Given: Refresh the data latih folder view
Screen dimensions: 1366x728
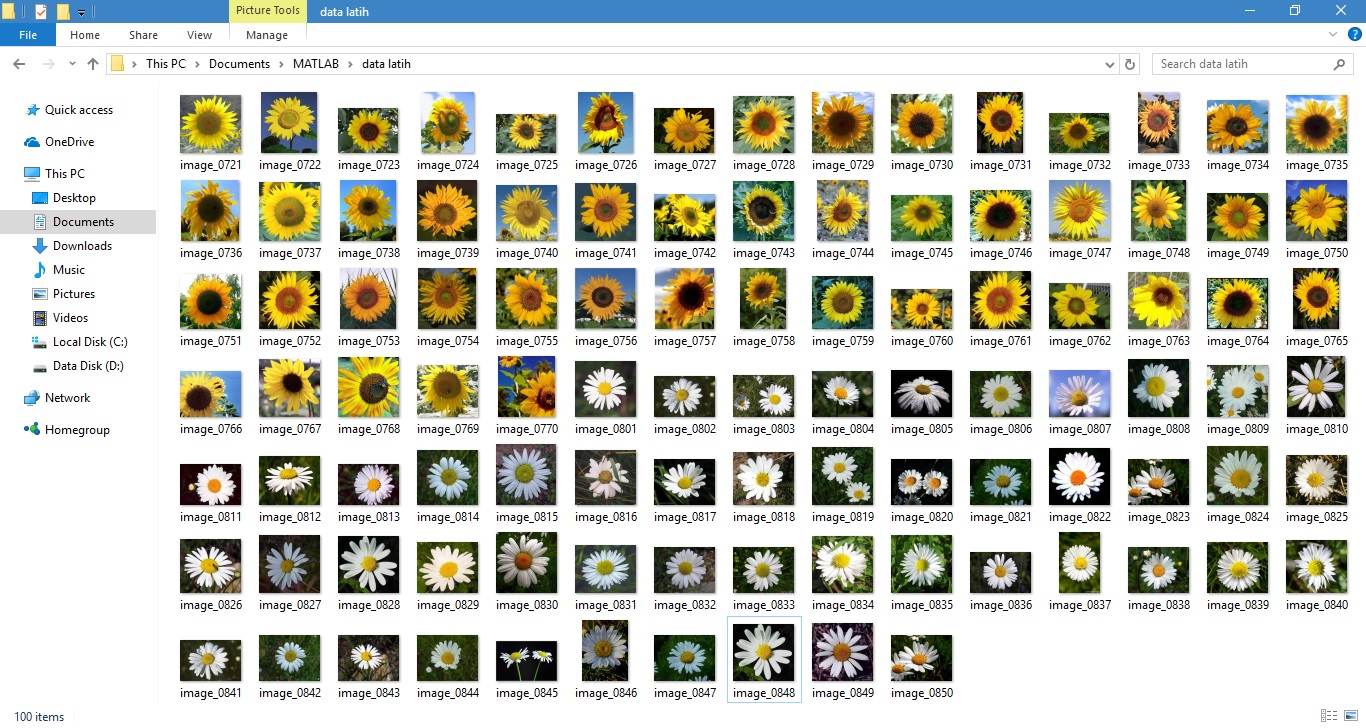Looking at the screenshot, I should point(1131,64).
